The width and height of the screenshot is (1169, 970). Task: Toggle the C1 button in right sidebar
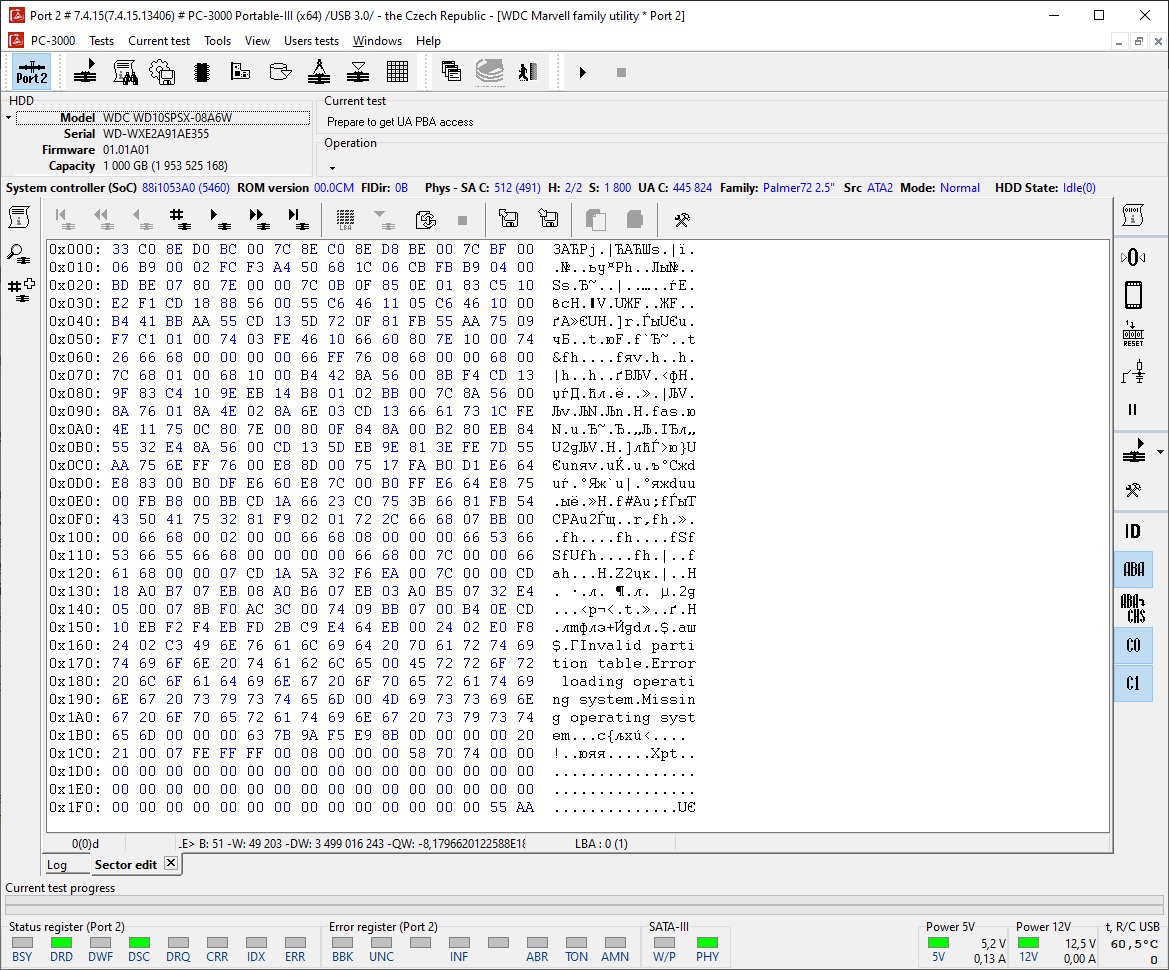pos(1133,684)
